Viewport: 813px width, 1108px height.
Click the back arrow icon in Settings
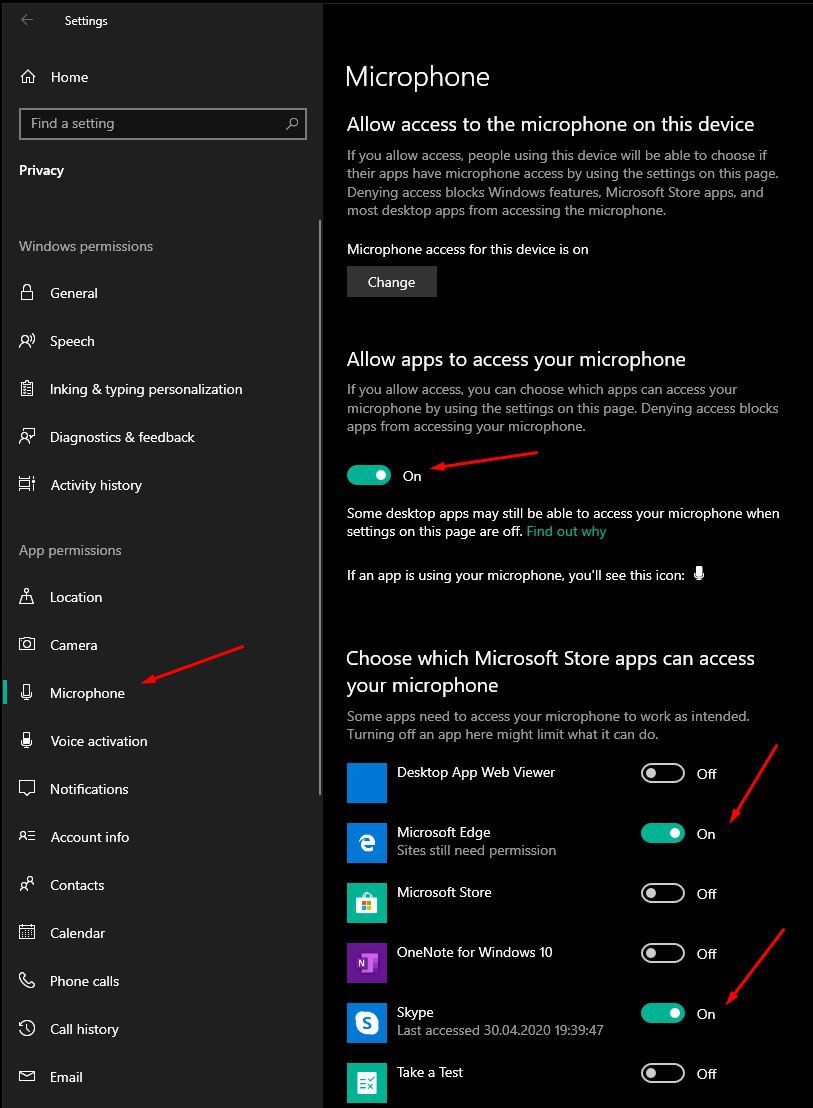[27, 20]
